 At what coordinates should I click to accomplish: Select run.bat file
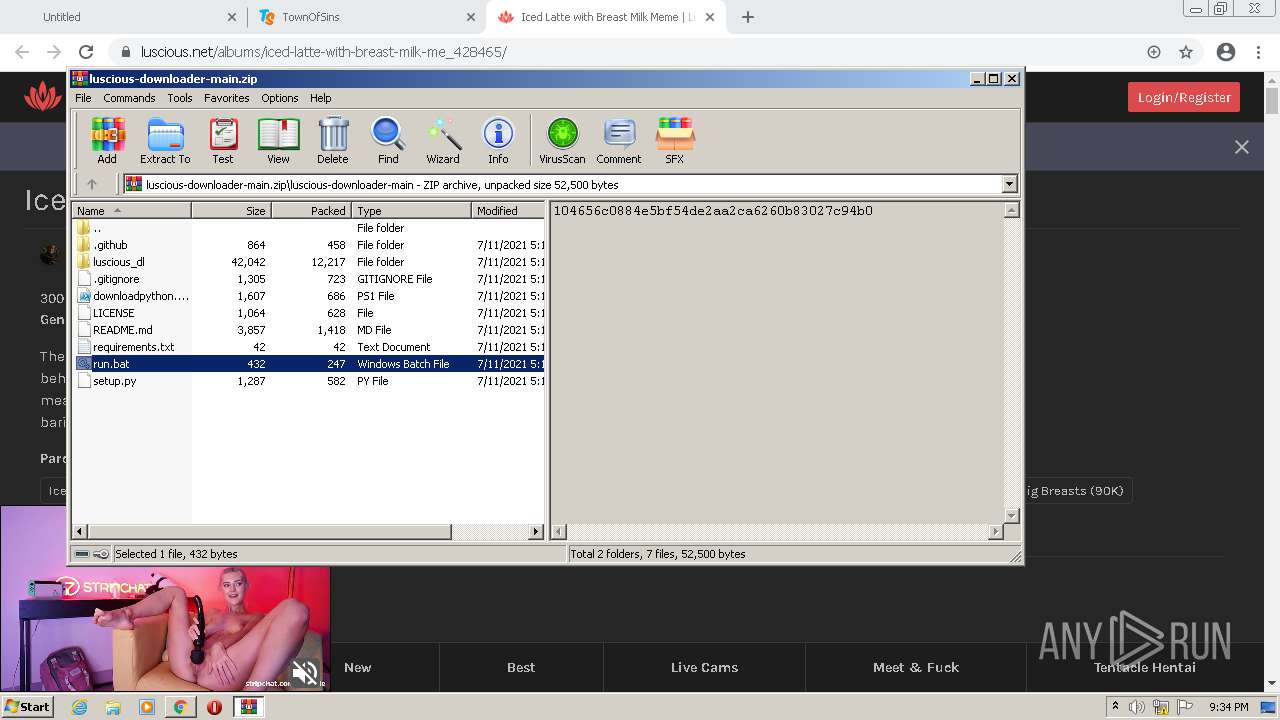[x=309, y=364]
